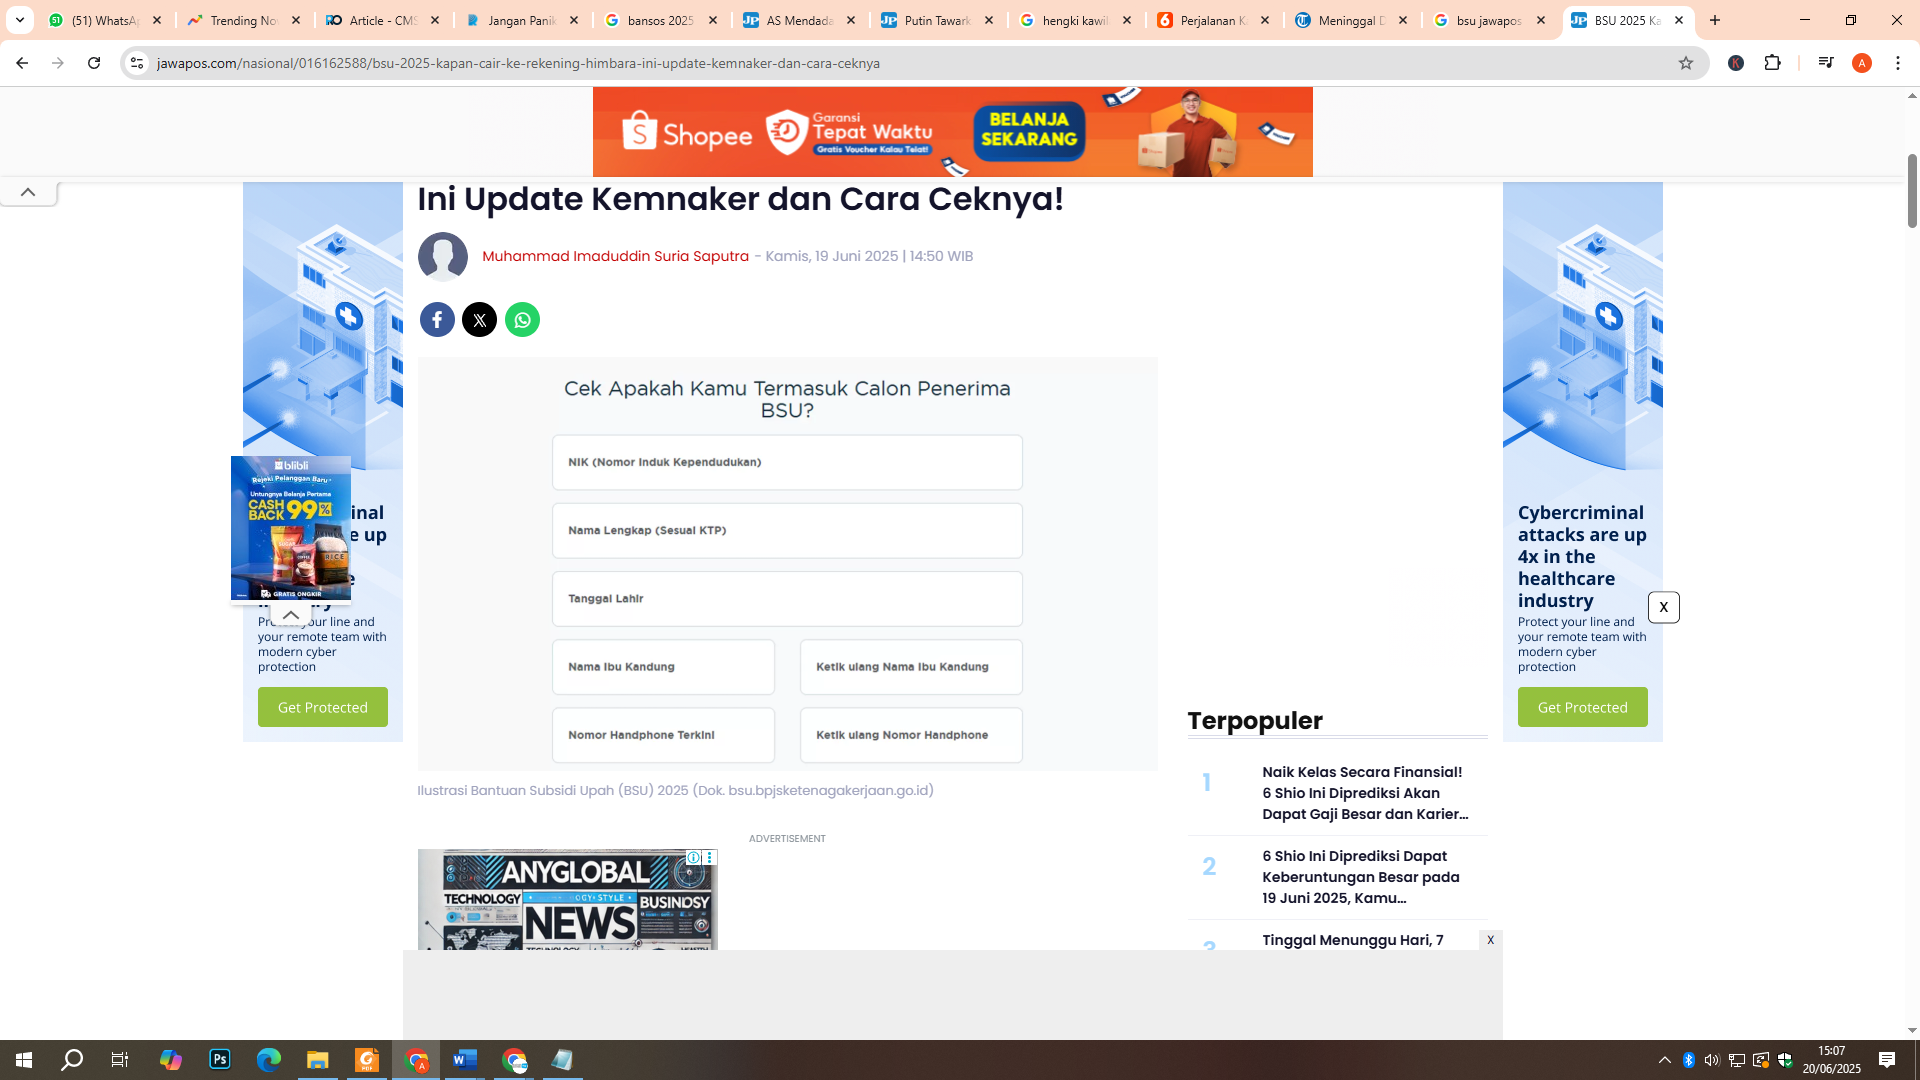Switch to the Perjalanan K tab
Image resolution: width=1920 pixels, height=1080 pixels.
point(1209,20)
